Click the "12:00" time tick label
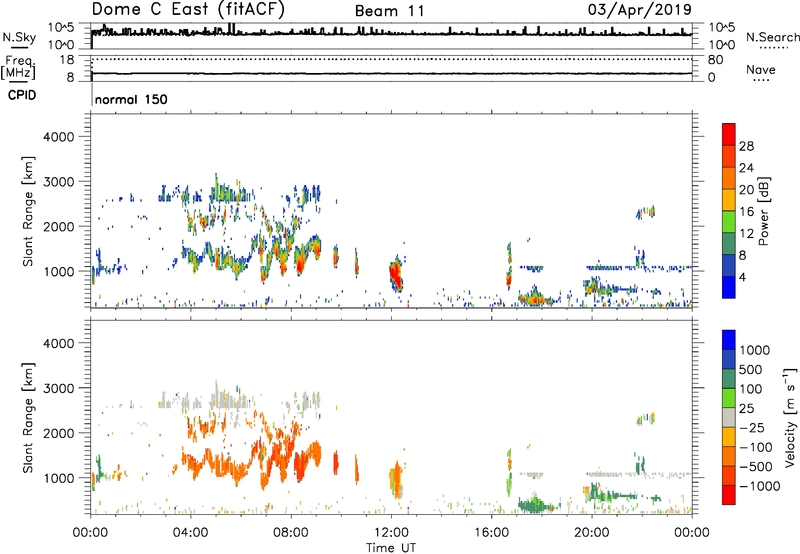This screenshot has width=800, height=554. pos(391,533)
